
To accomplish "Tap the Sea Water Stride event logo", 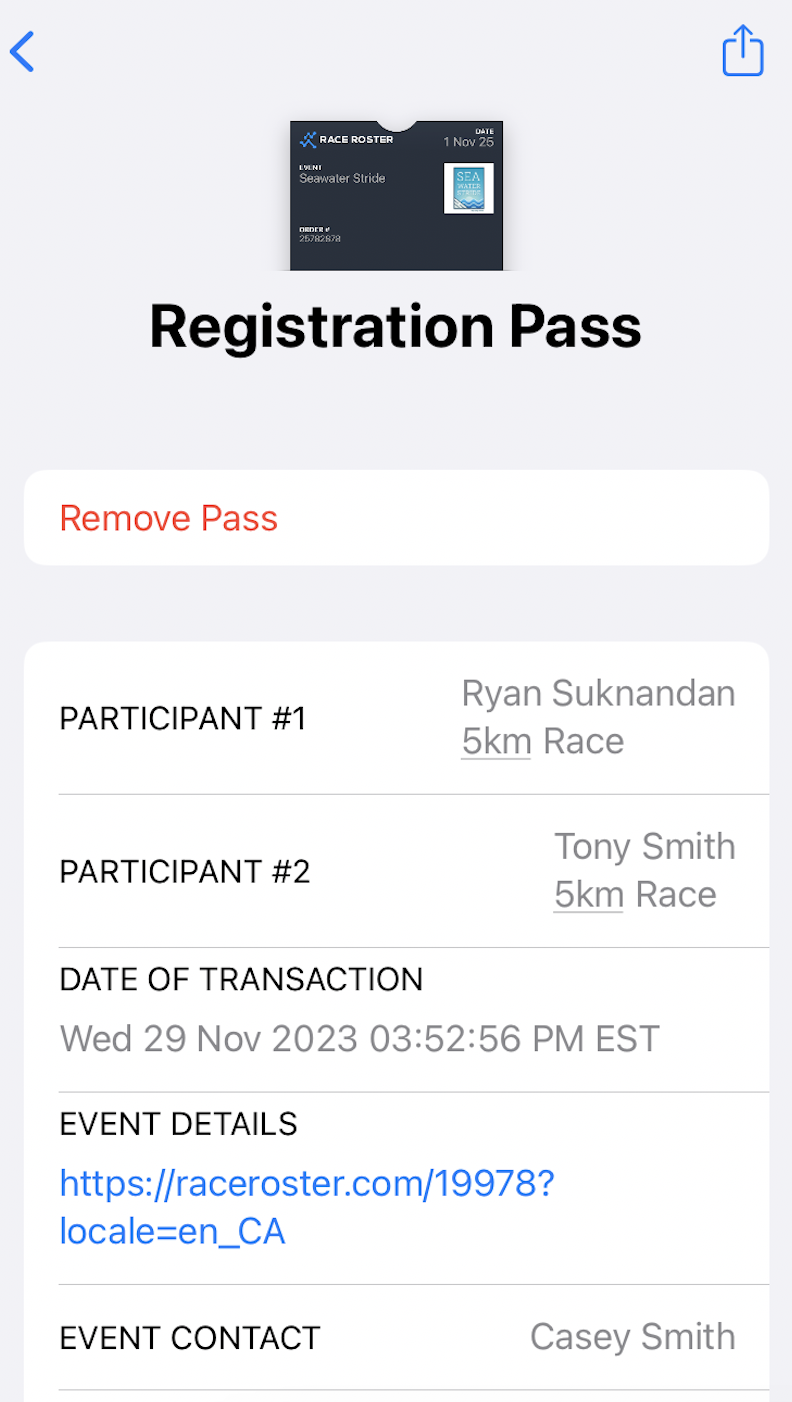I will [x=468, y=188].
